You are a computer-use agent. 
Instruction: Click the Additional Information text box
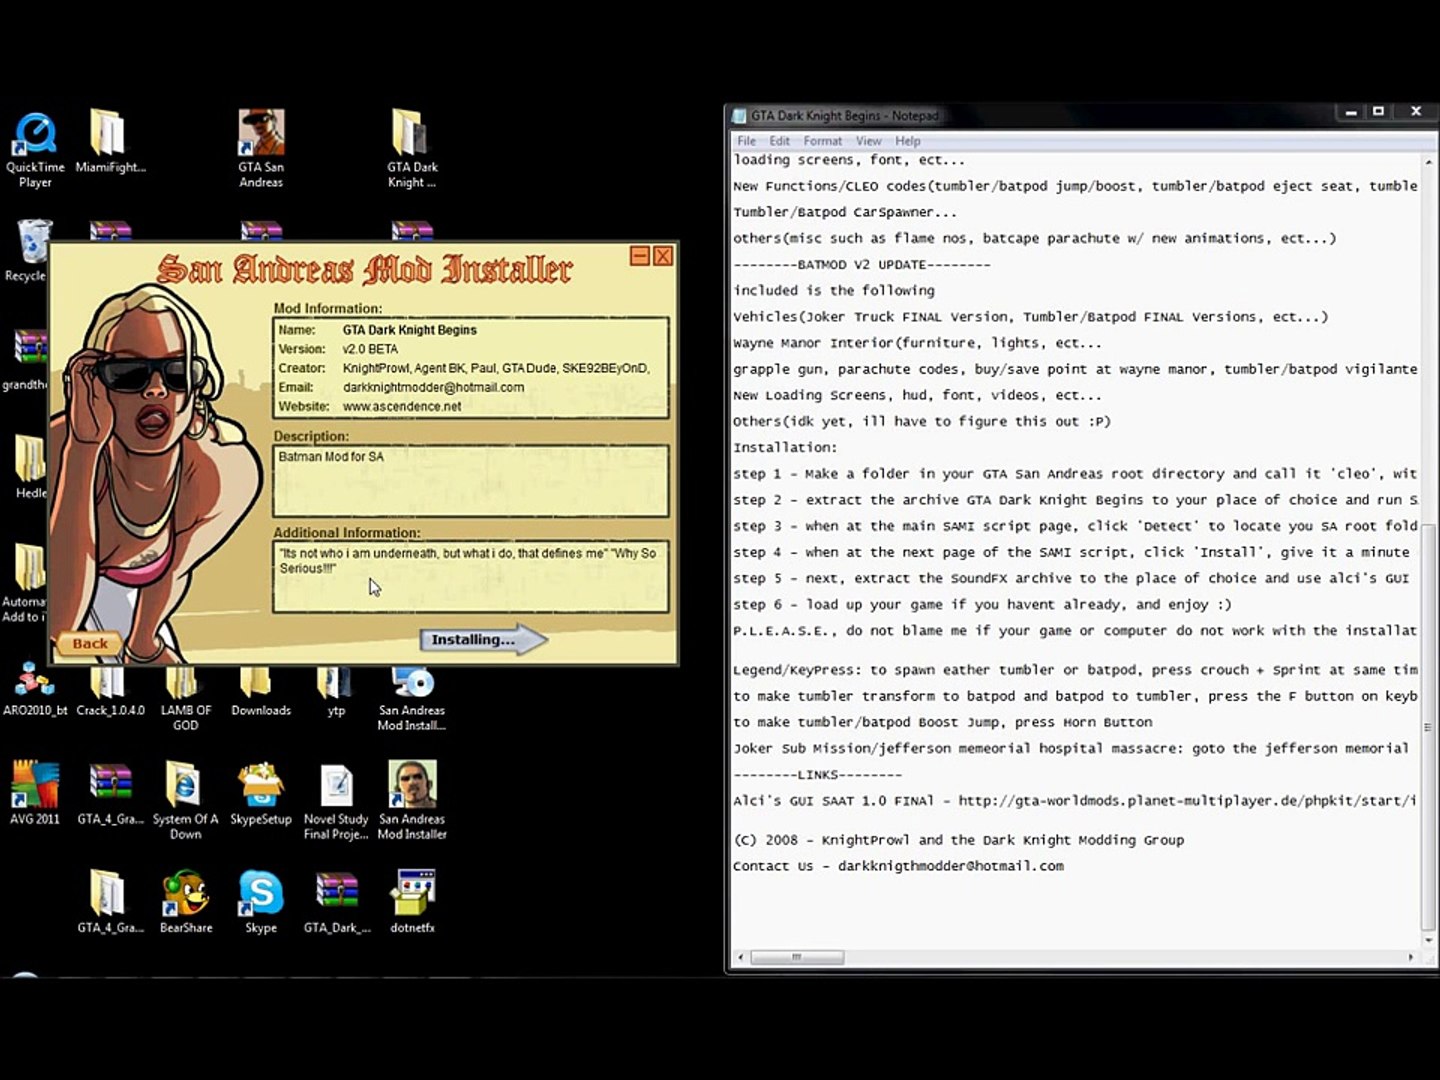471,577
